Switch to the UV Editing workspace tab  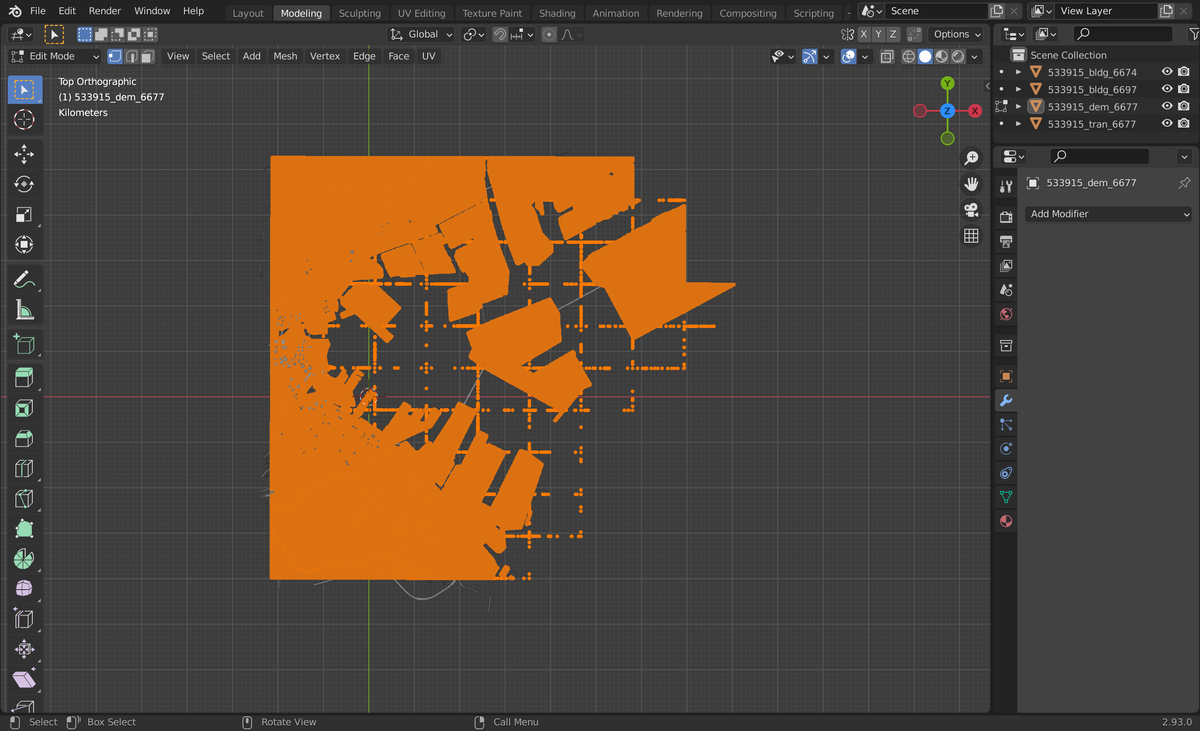click(421, 13)
